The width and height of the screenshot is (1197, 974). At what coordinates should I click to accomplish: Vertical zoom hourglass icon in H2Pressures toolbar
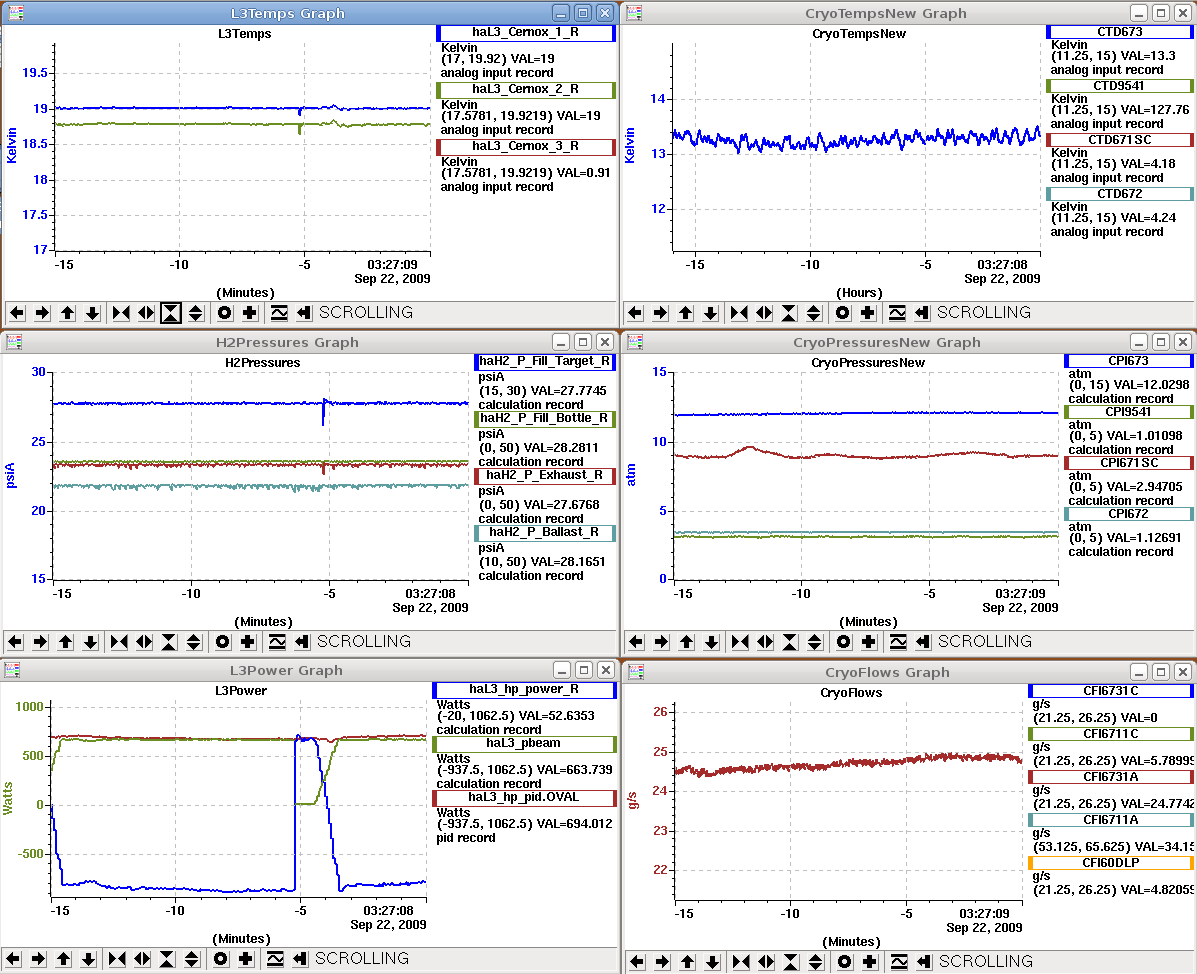[x=169, y=642]
